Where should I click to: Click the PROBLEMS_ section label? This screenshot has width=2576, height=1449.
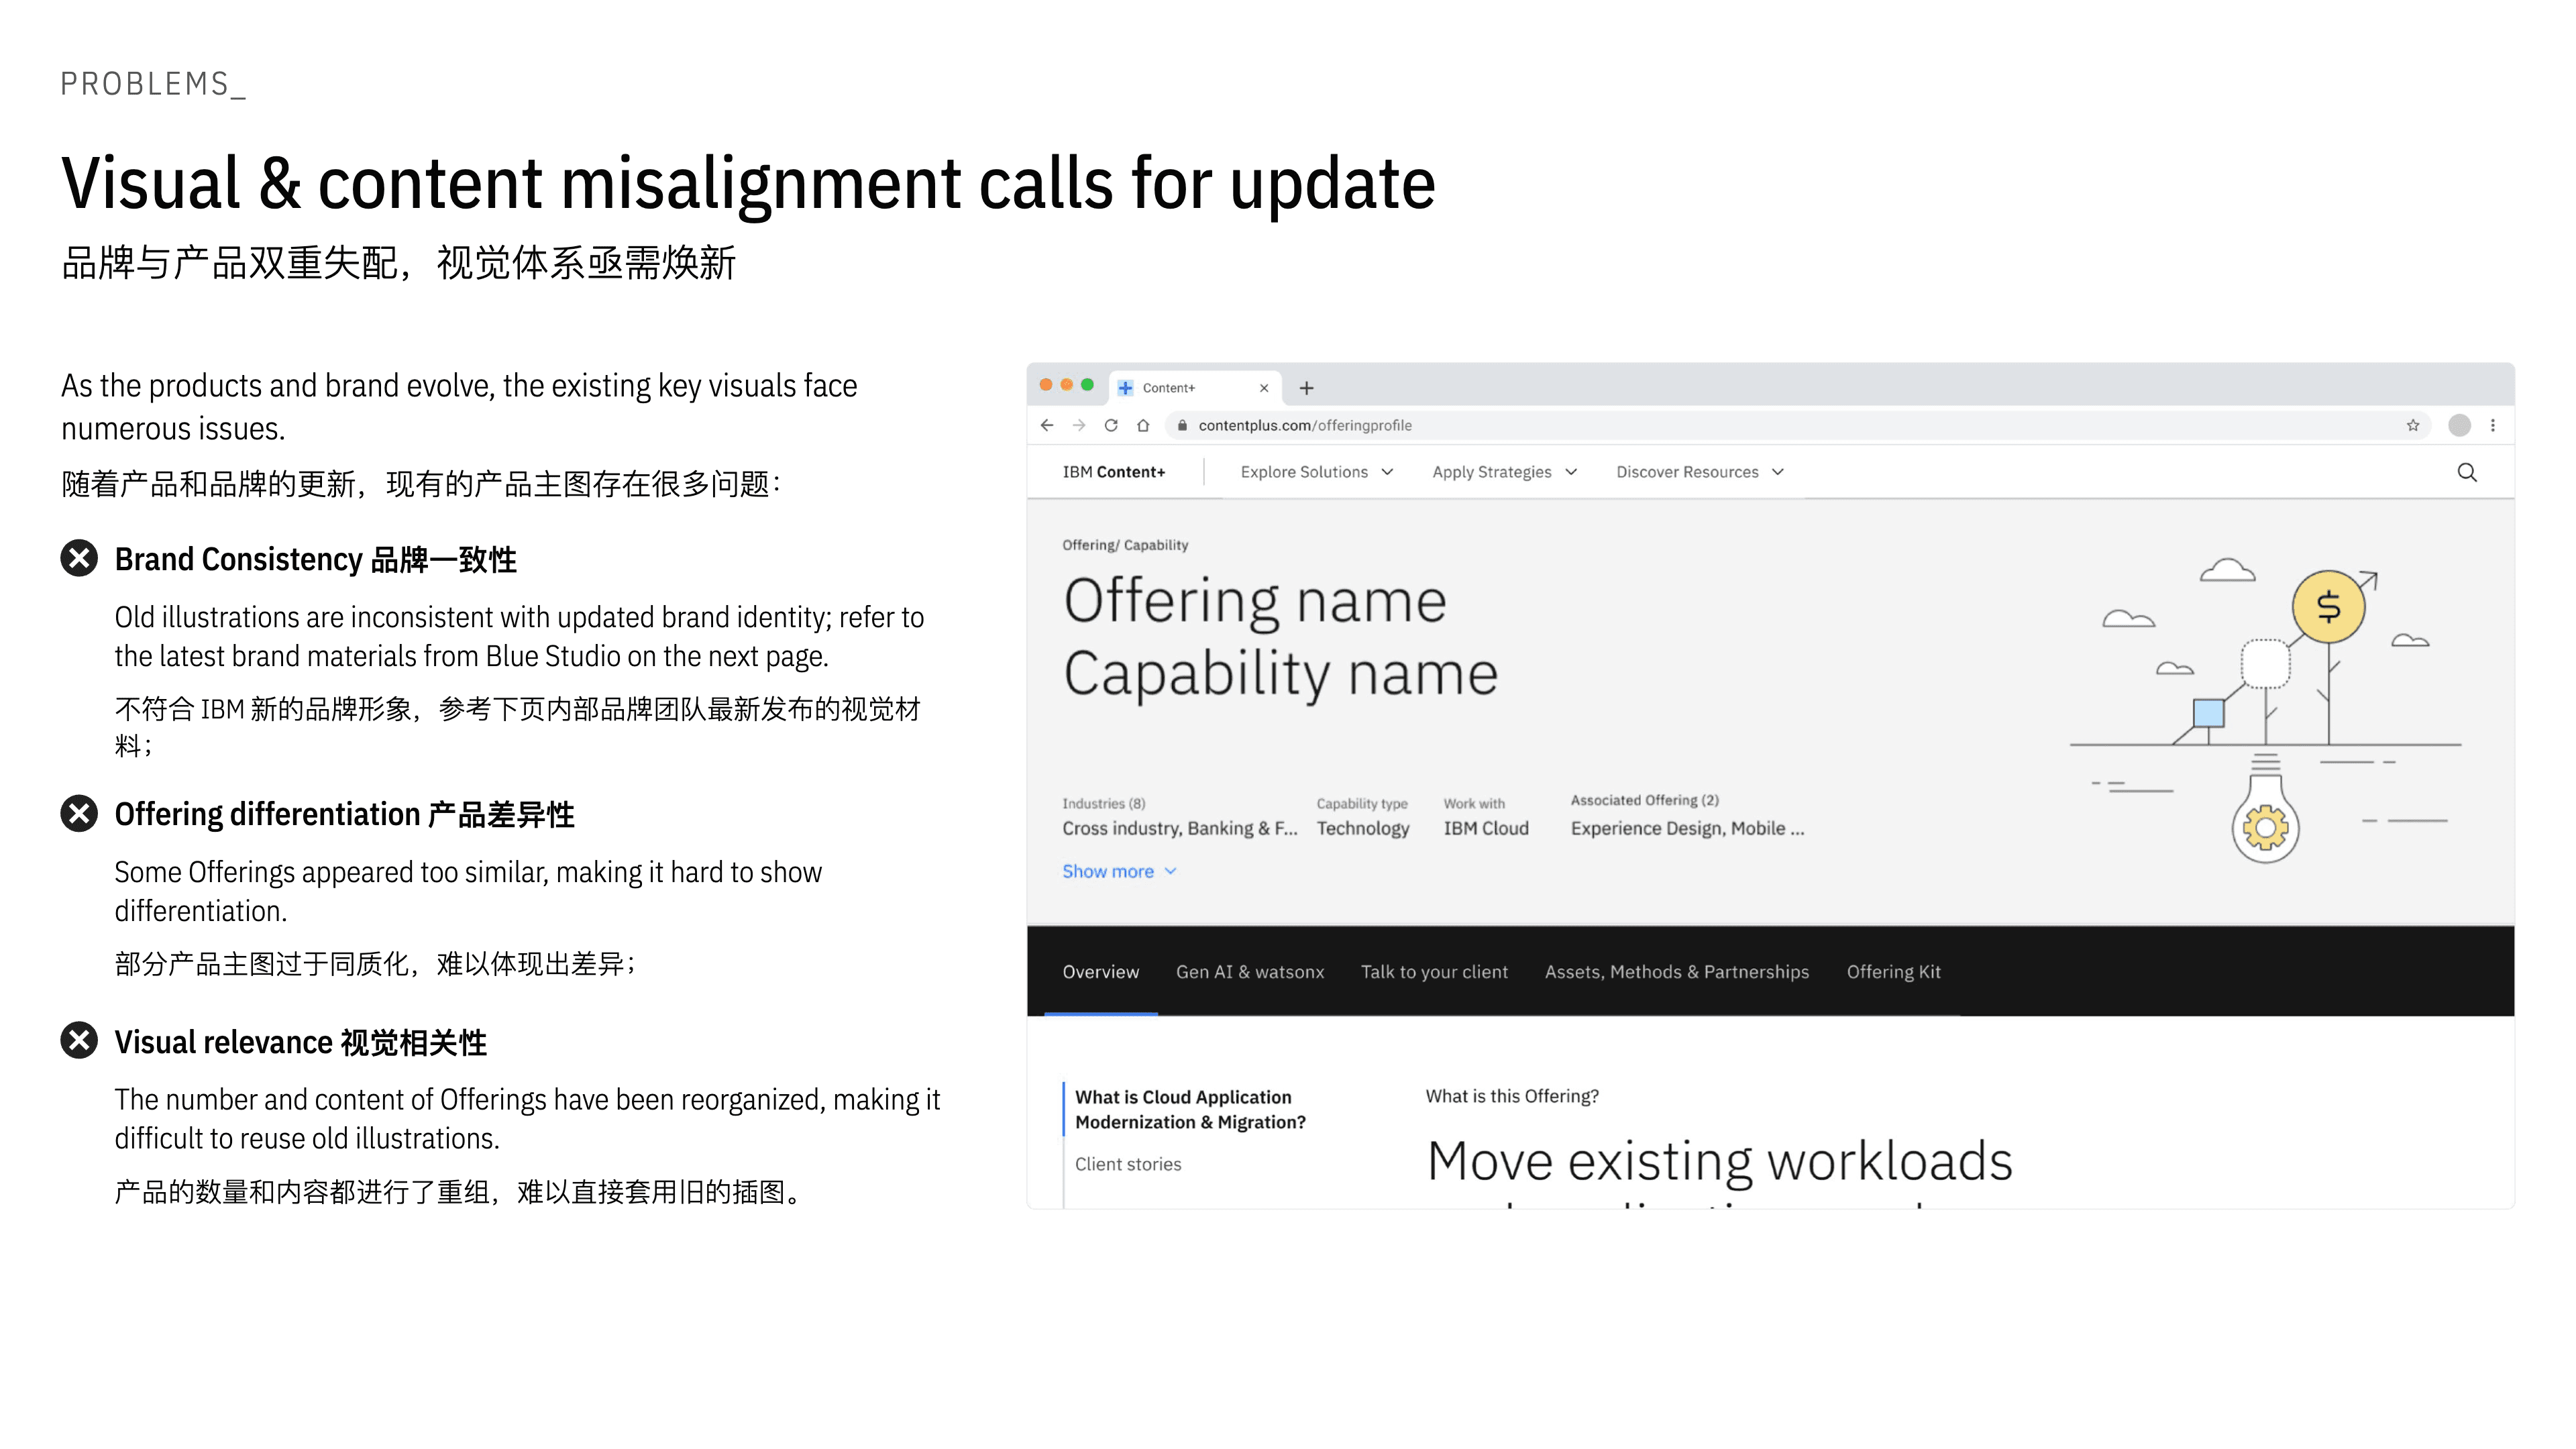[153, 84]
